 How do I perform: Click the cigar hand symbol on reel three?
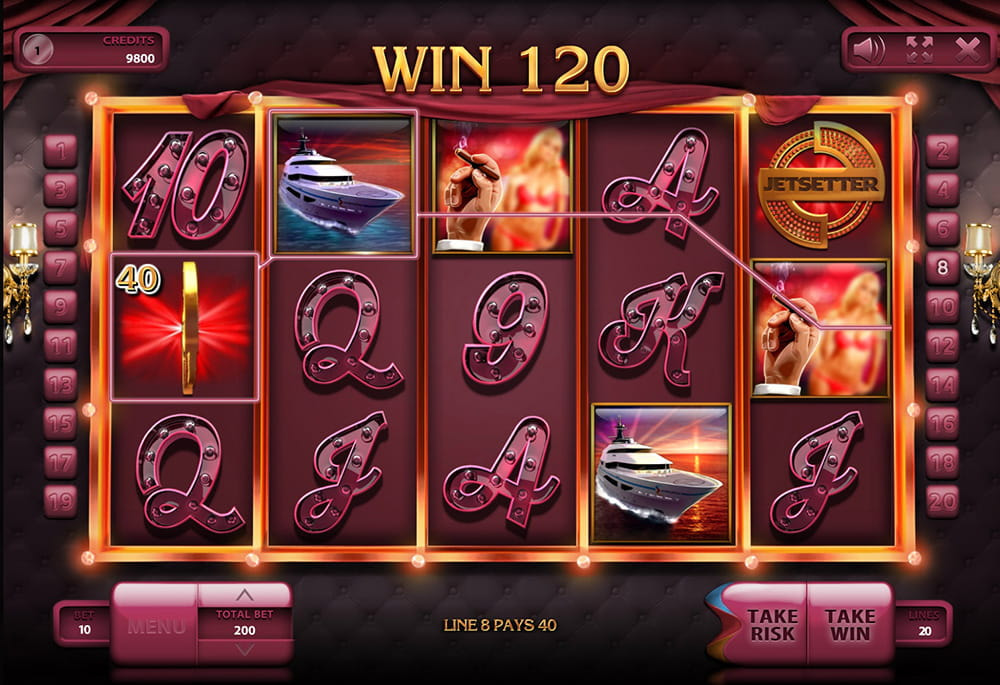click(x=503, y=186)
